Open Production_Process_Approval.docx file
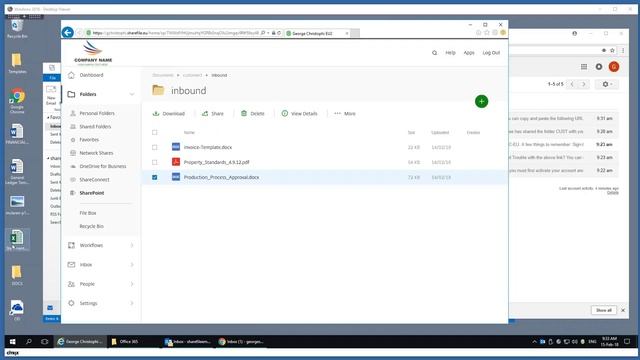640x360 pixels. pyautogui.click(x=221, y=177)
